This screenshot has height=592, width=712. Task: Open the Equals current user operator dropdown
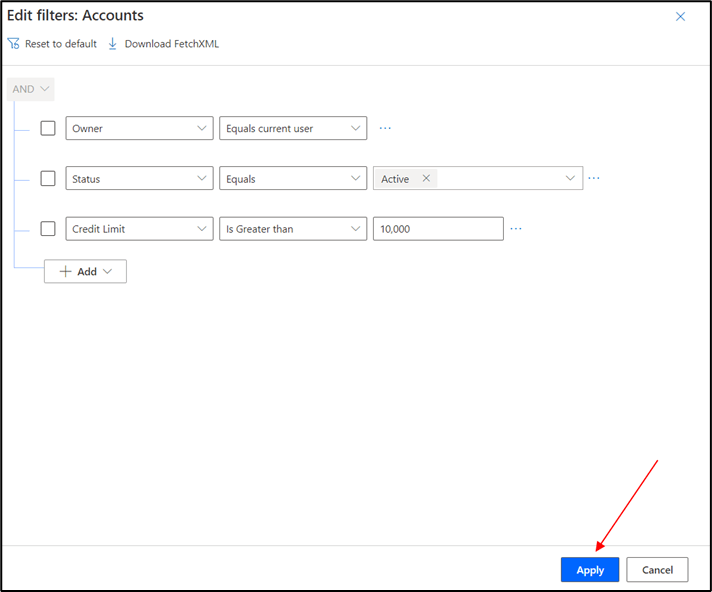[293, 128]
